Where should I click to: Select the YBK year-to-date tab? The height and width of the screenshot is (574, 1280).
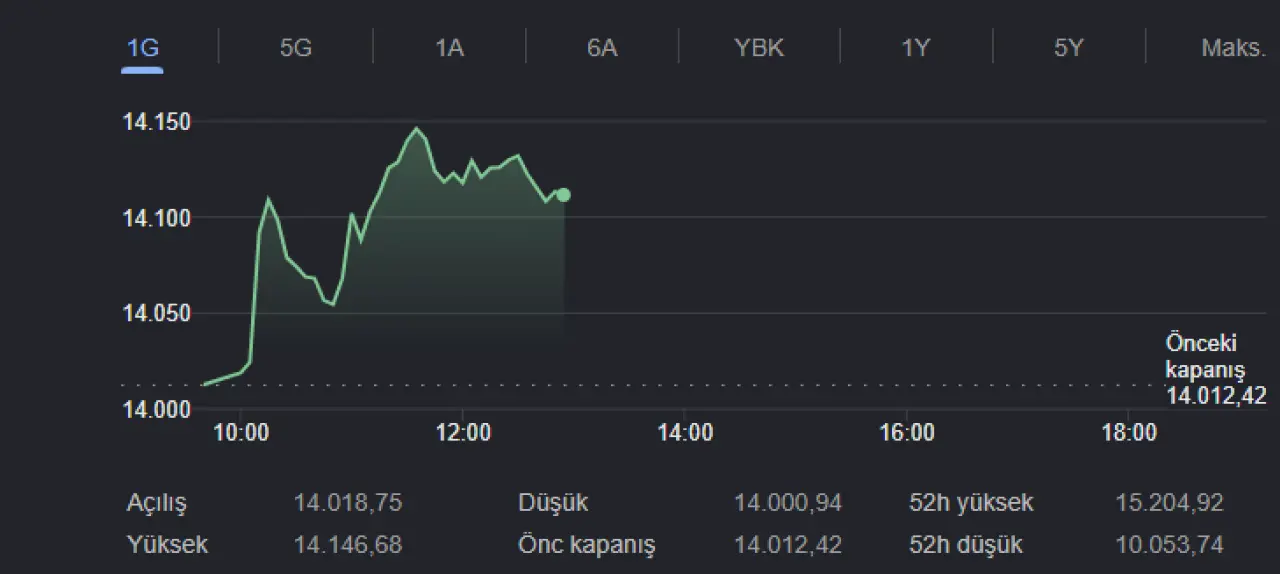(759, 48)
